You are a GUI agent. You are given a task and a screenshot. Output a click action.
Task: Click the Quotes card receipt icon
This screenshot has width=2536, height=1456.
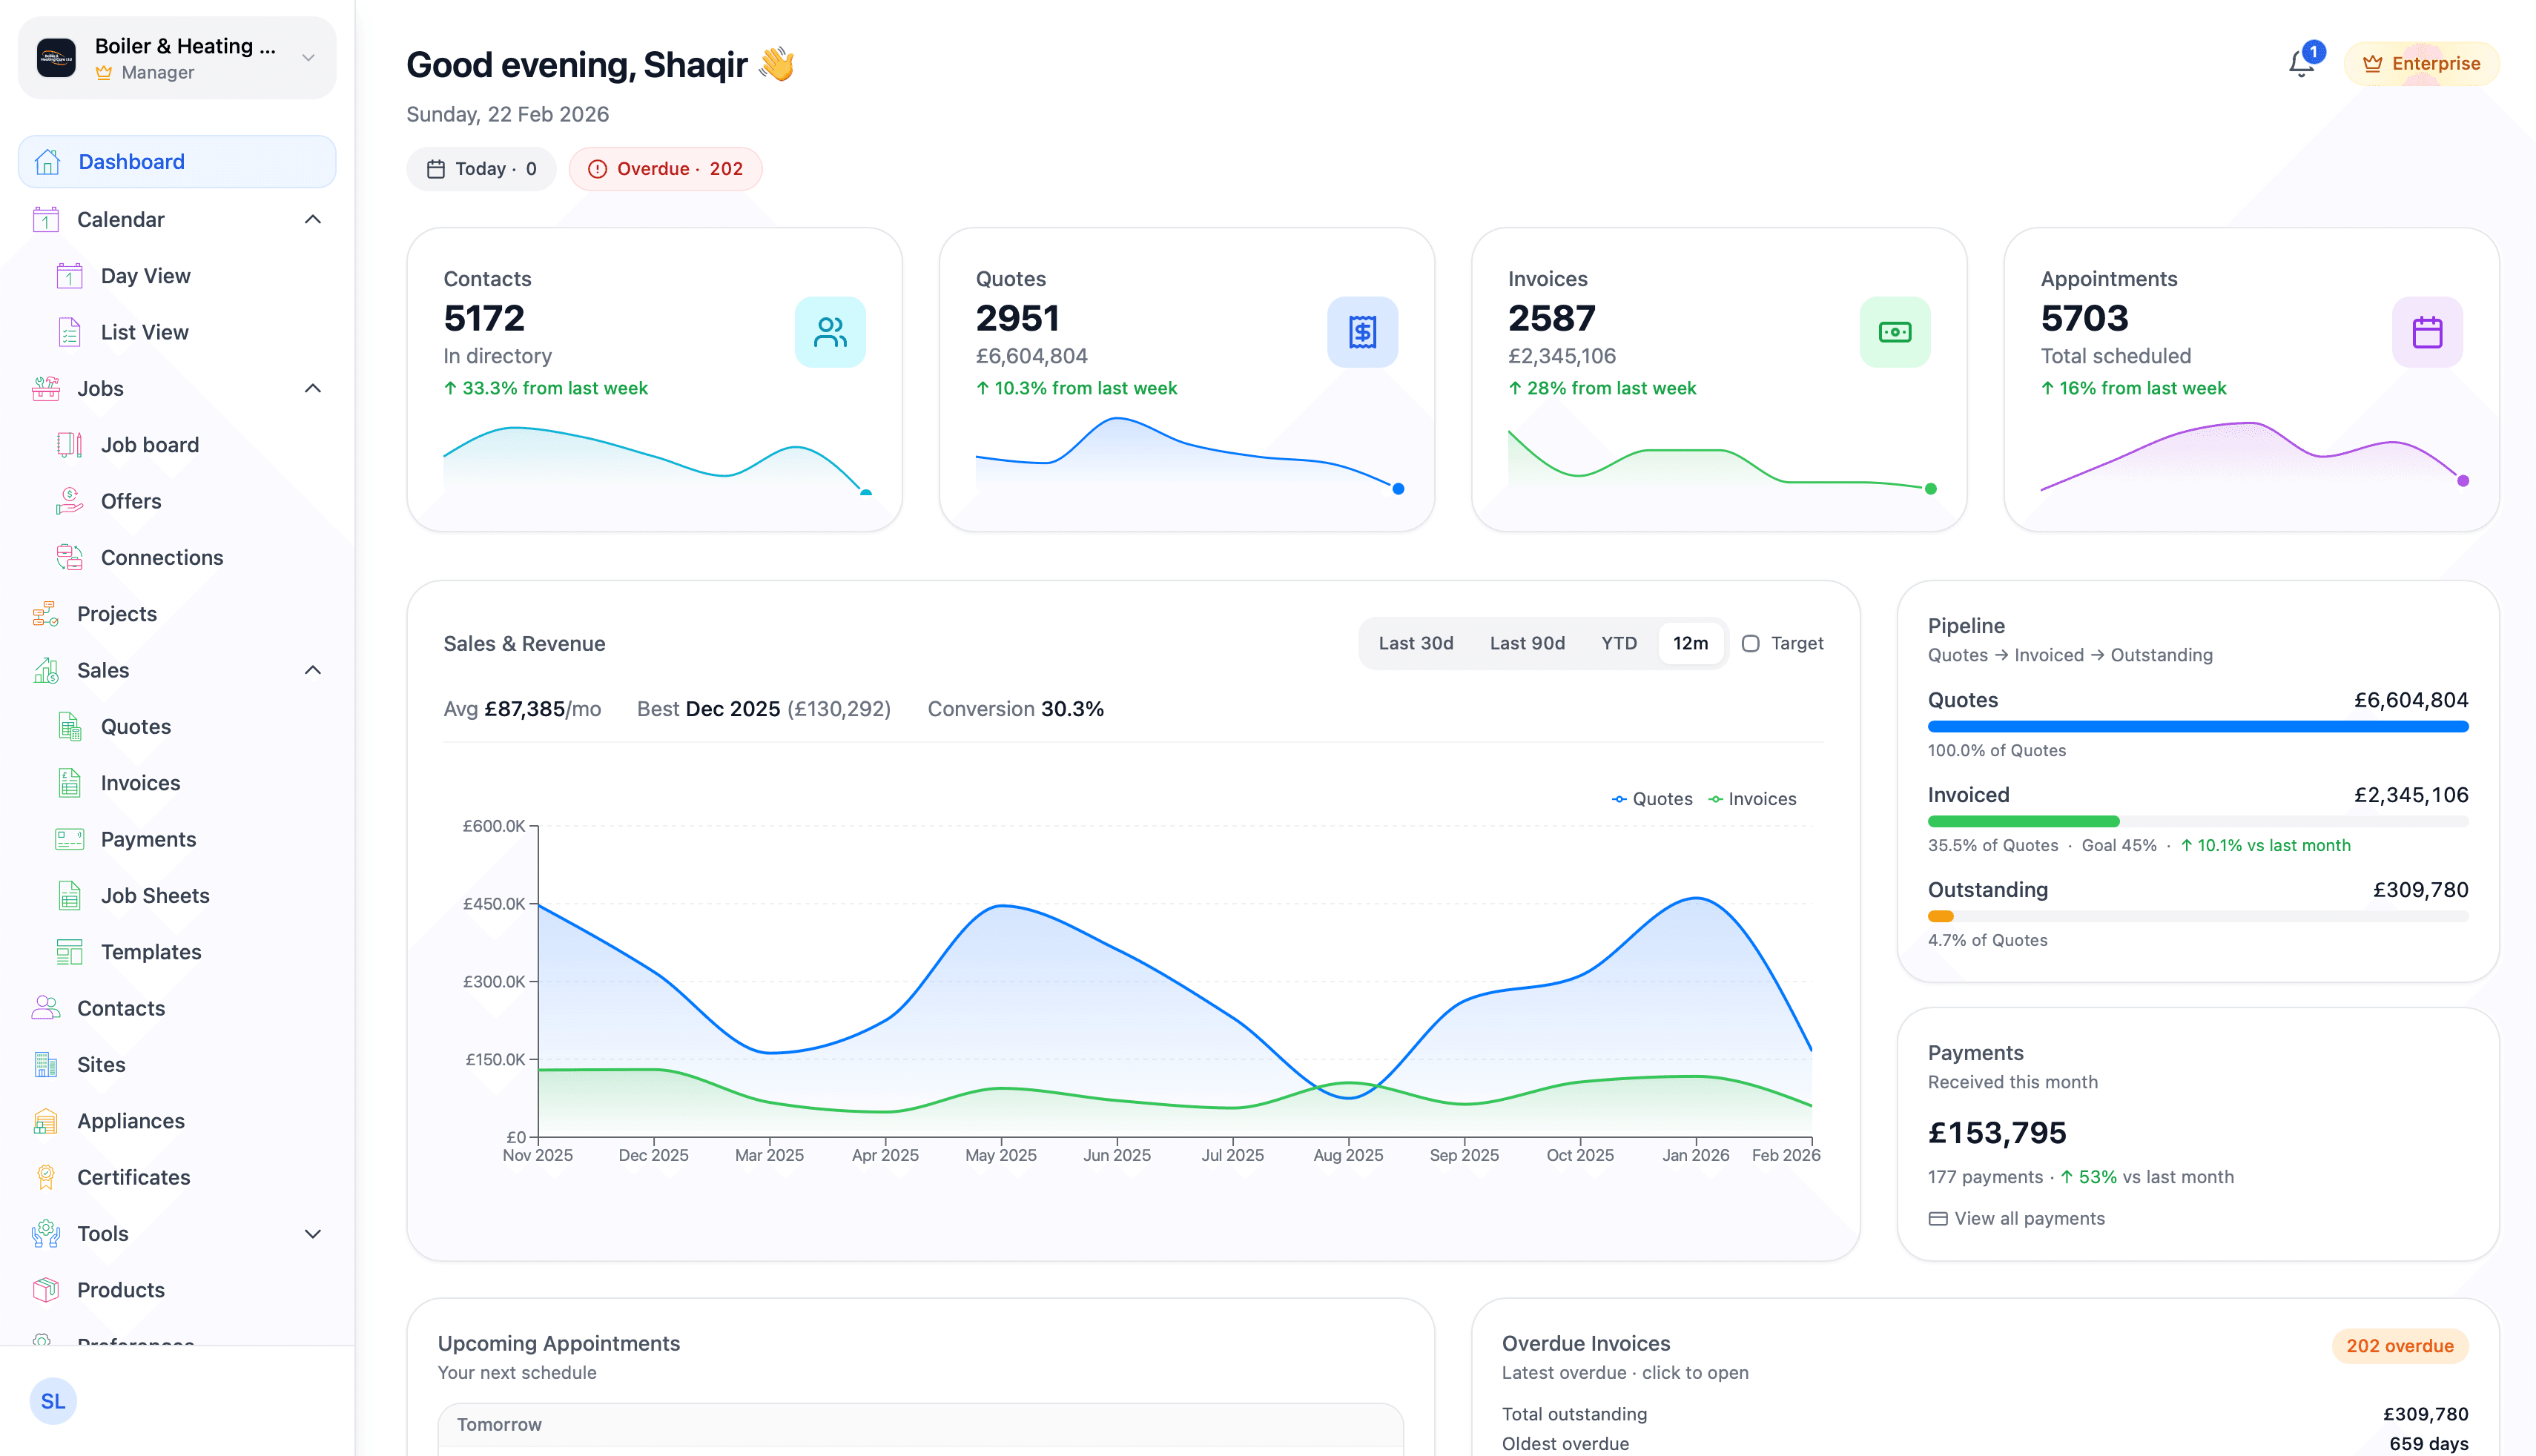click(x=1363, y=331)
